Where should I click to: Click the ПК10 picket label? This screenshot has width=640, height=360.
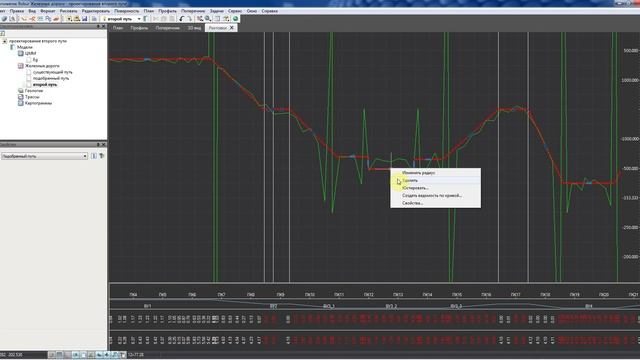point(310,294)
